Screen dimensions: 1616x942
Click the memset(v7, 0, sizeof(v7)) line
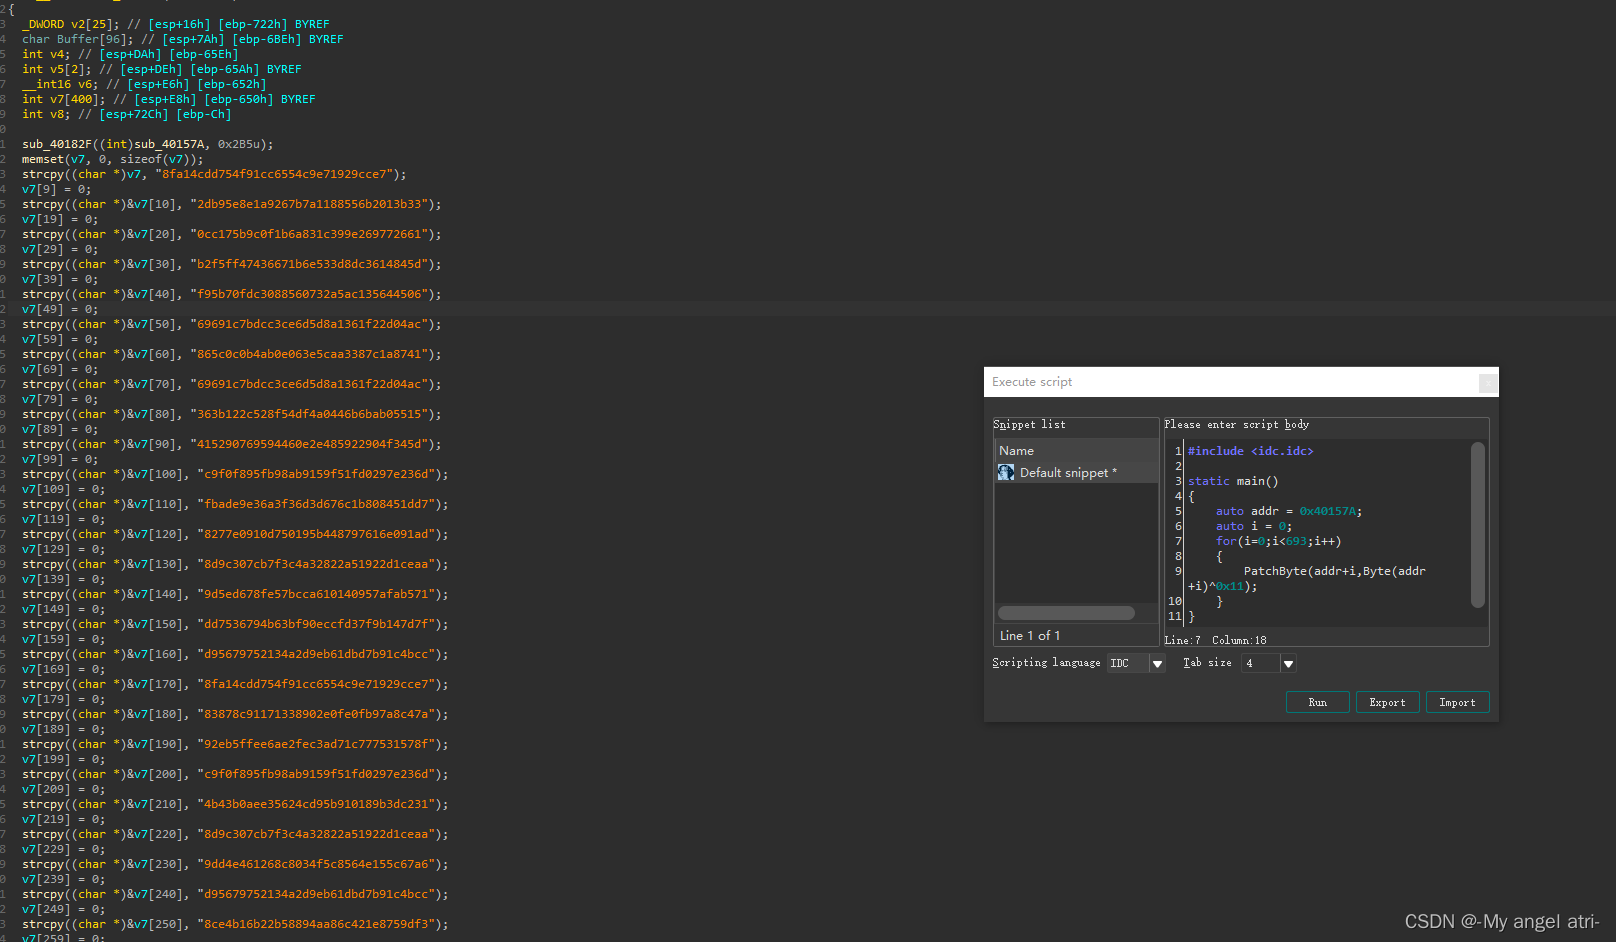(112, 159)
